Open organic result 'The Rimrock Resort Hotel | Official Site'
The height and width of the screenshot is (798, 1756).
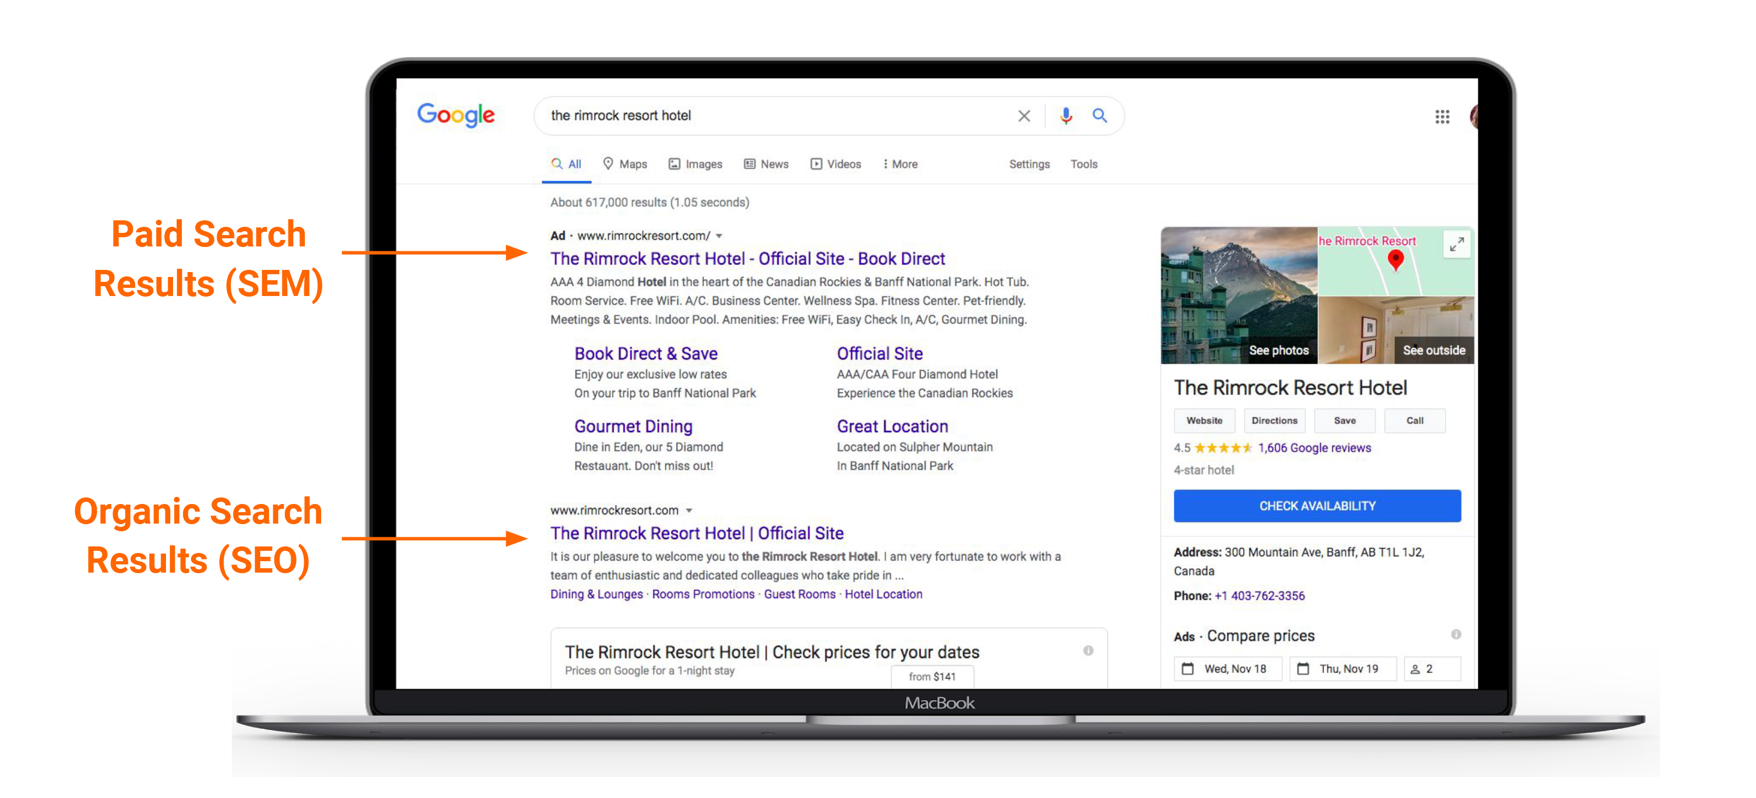(x=697, y=534)
